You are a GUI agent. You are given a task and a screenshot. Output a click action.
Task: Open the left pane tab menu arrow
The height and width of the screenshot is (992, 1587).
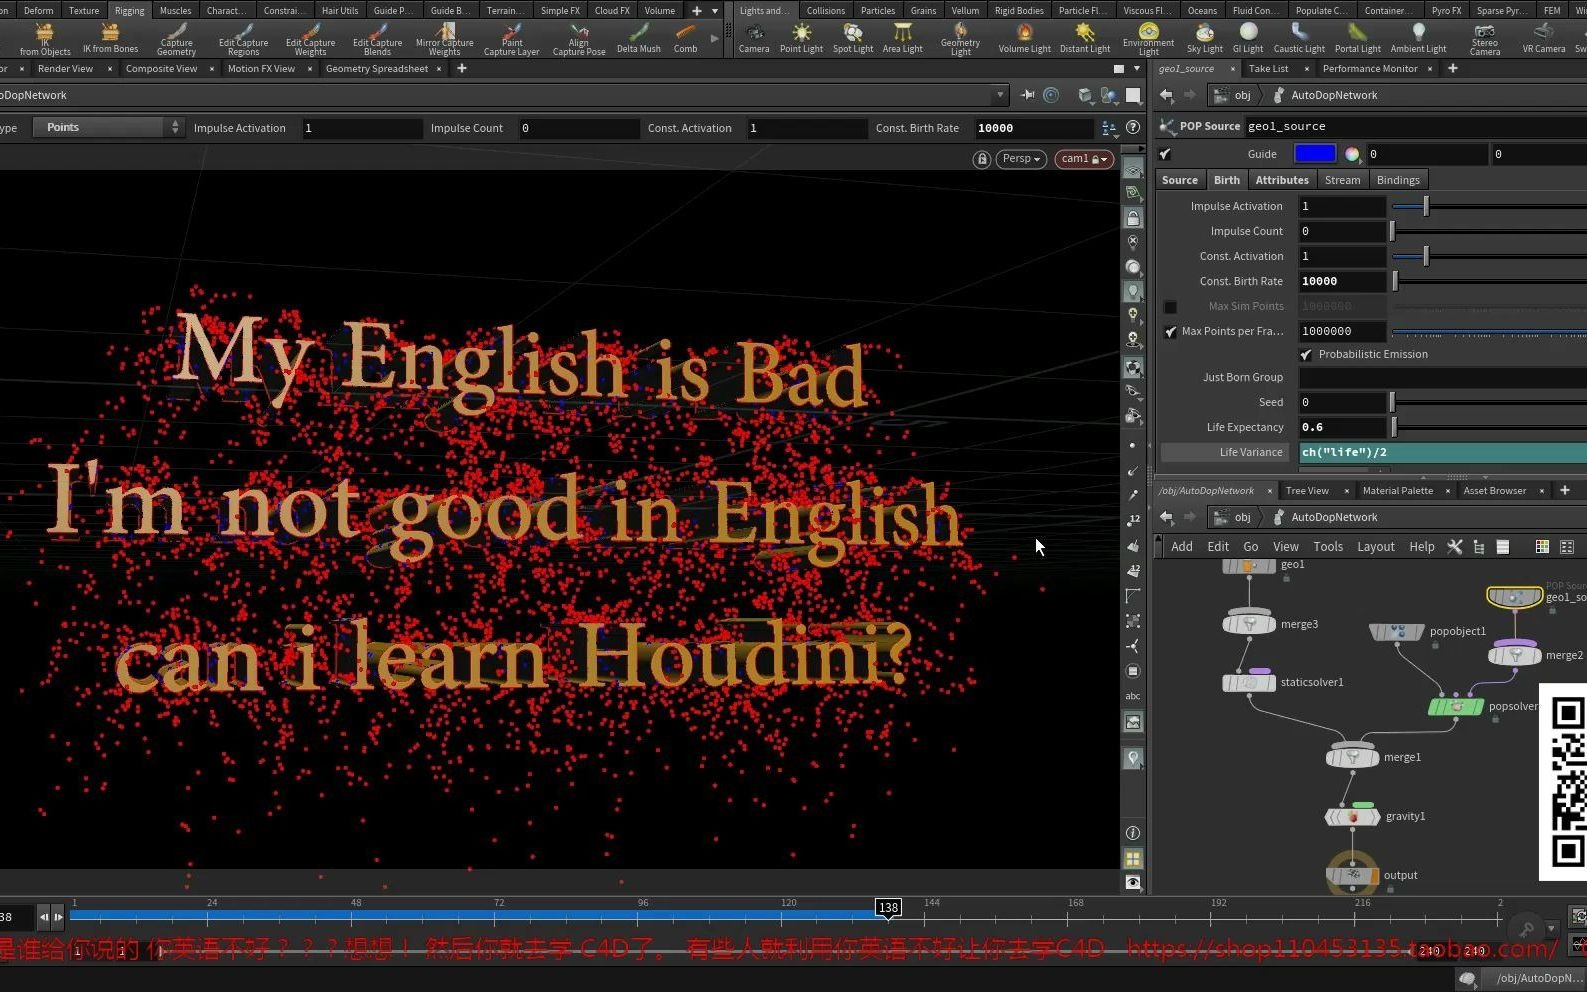pos(1136,69)
